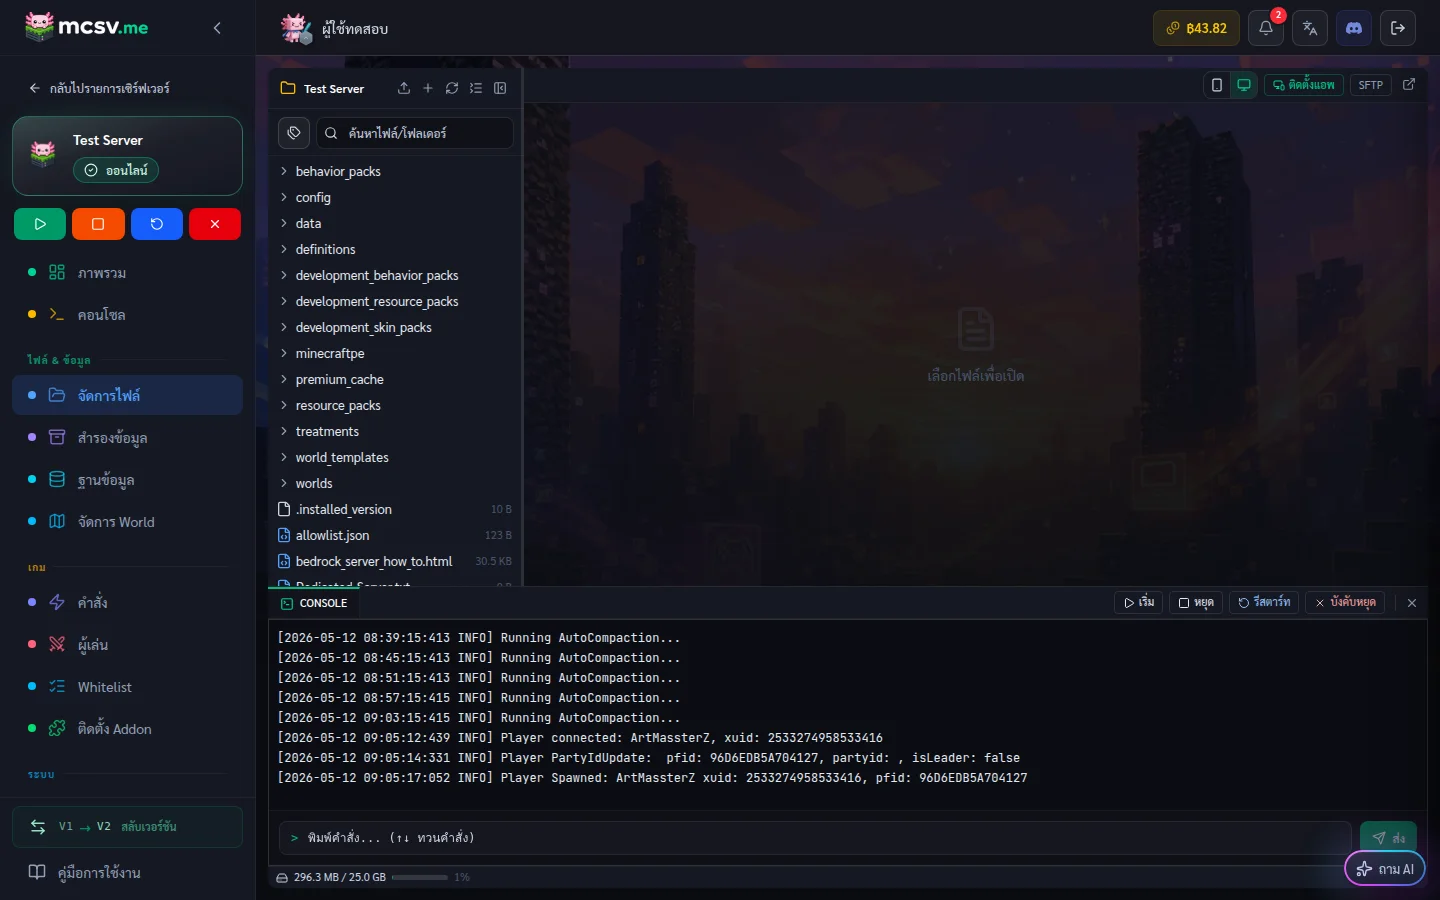The image size is (1440, 900).
Task: Open bedrock_server_how_to.html file
Action: click(x=396, y=561)
